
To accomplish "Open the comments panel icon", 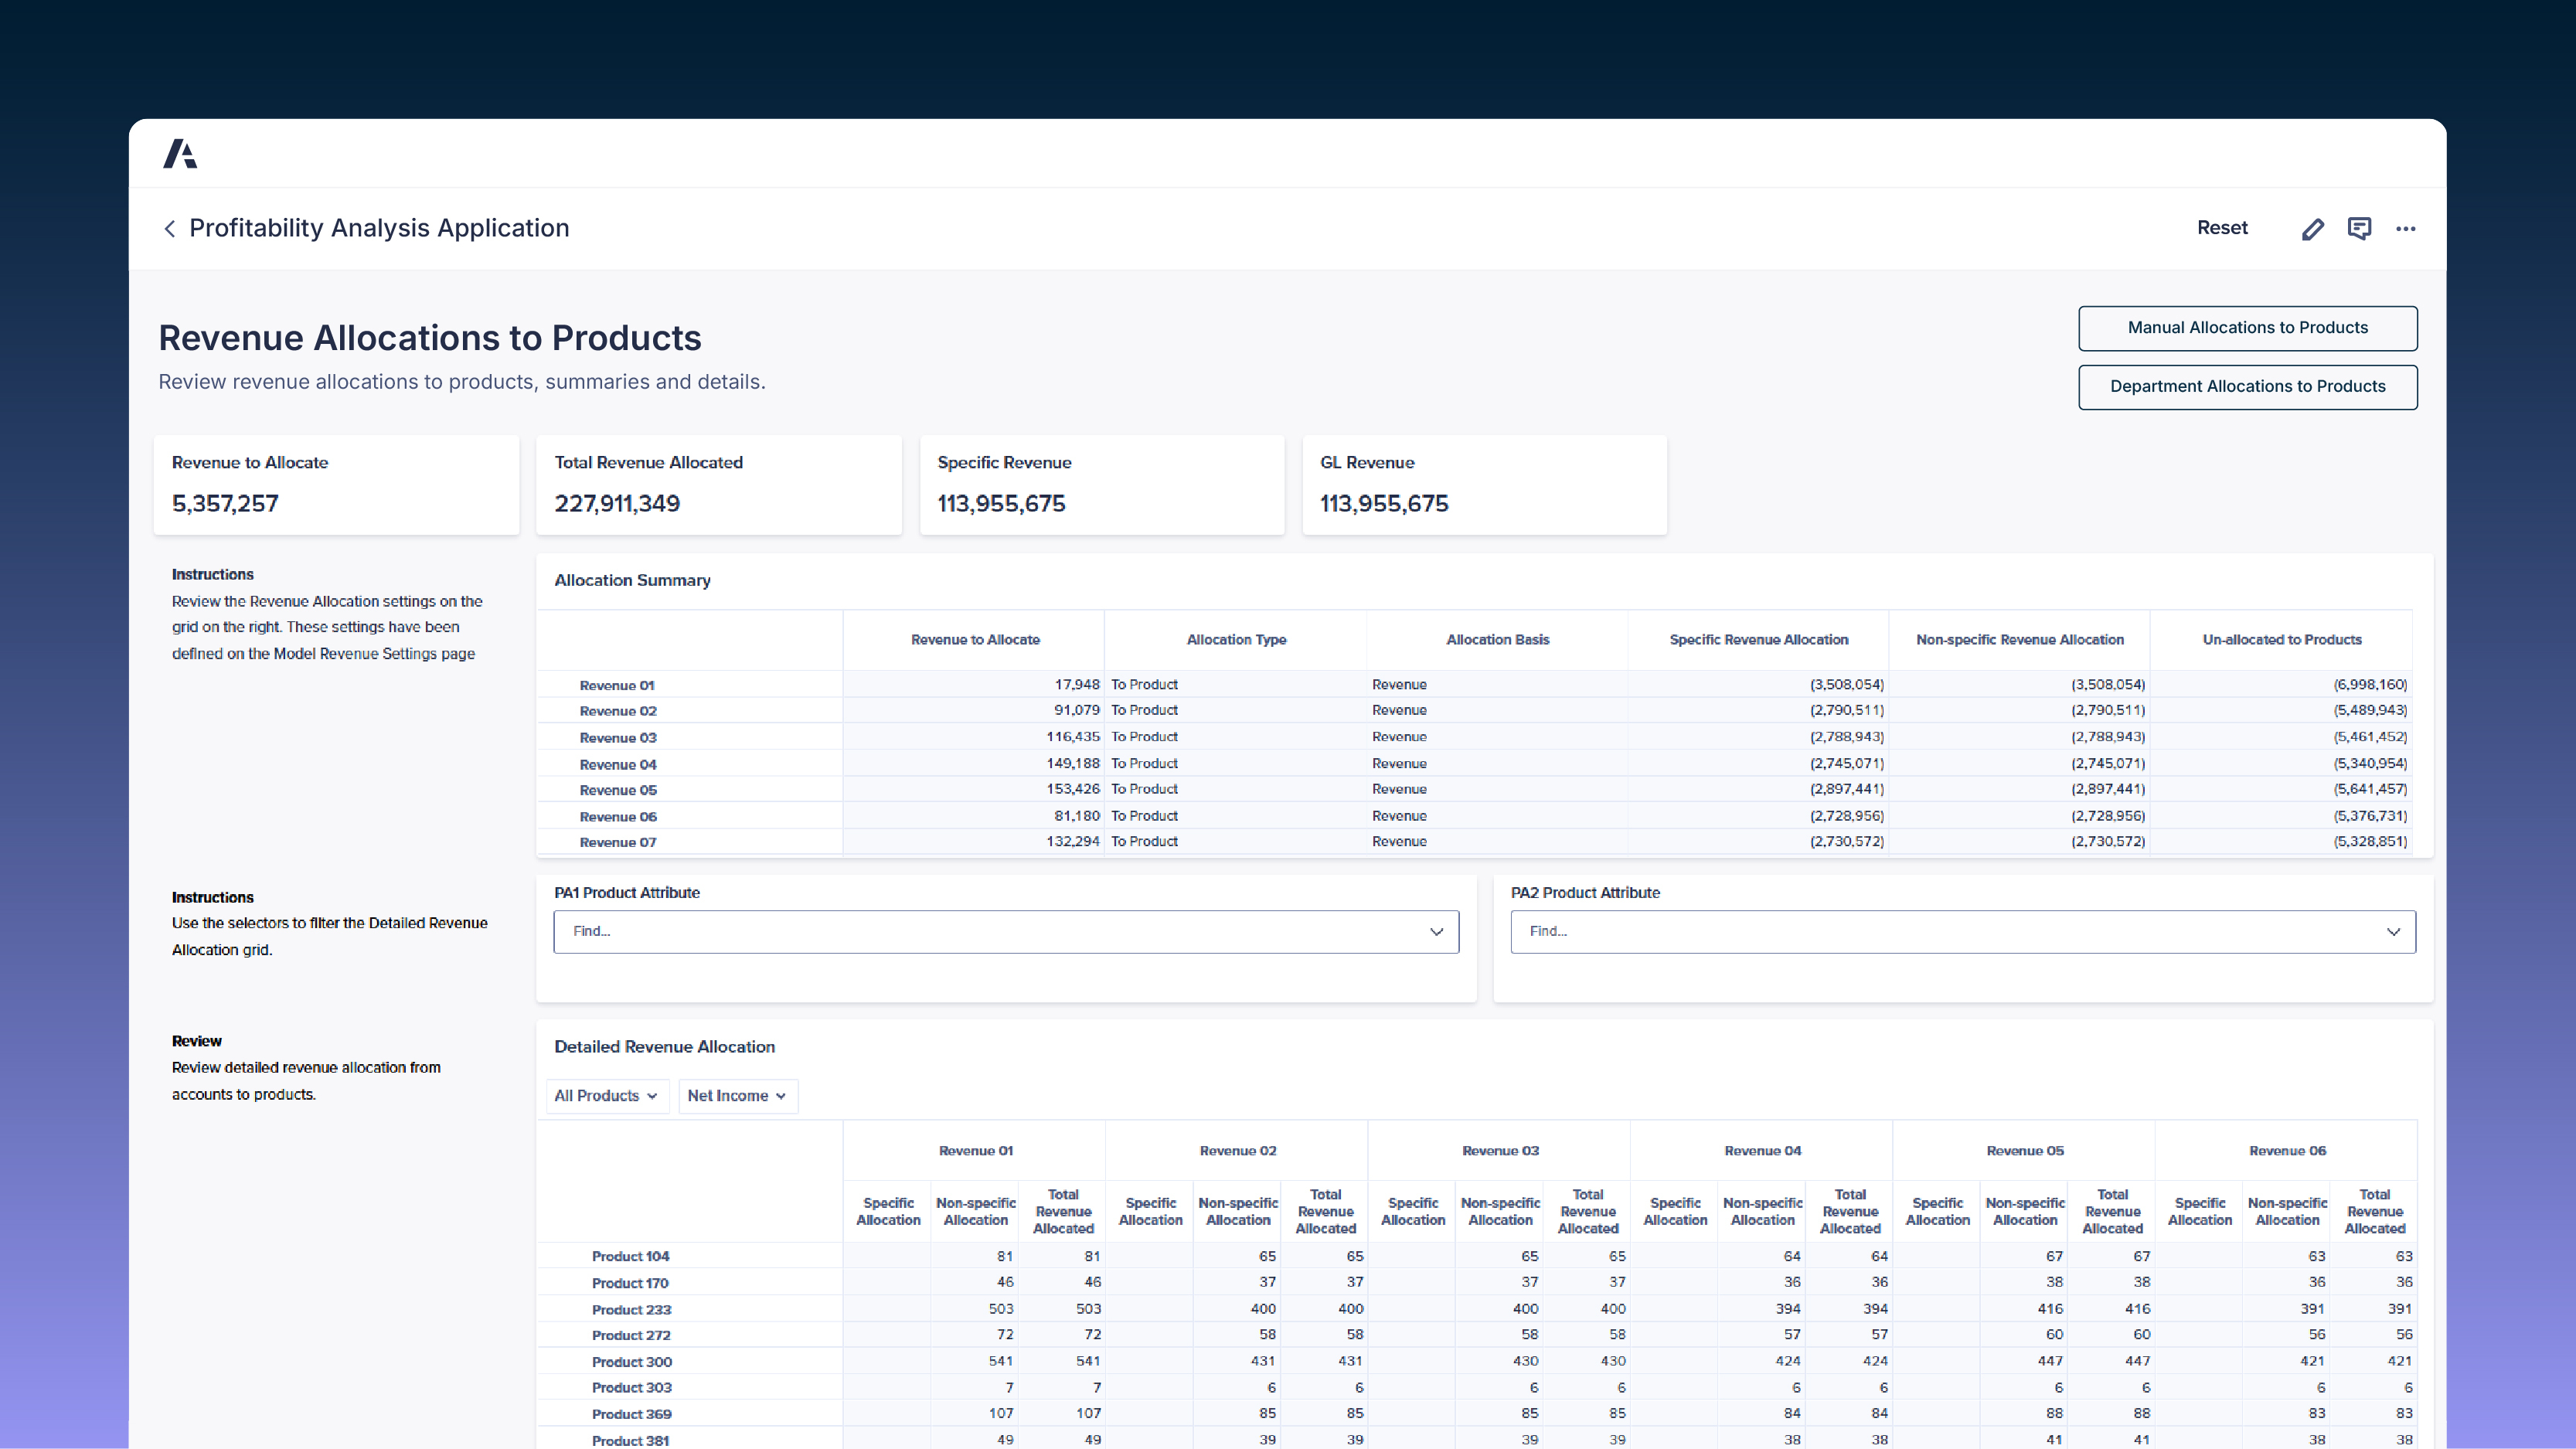I will coord(2359,229).
